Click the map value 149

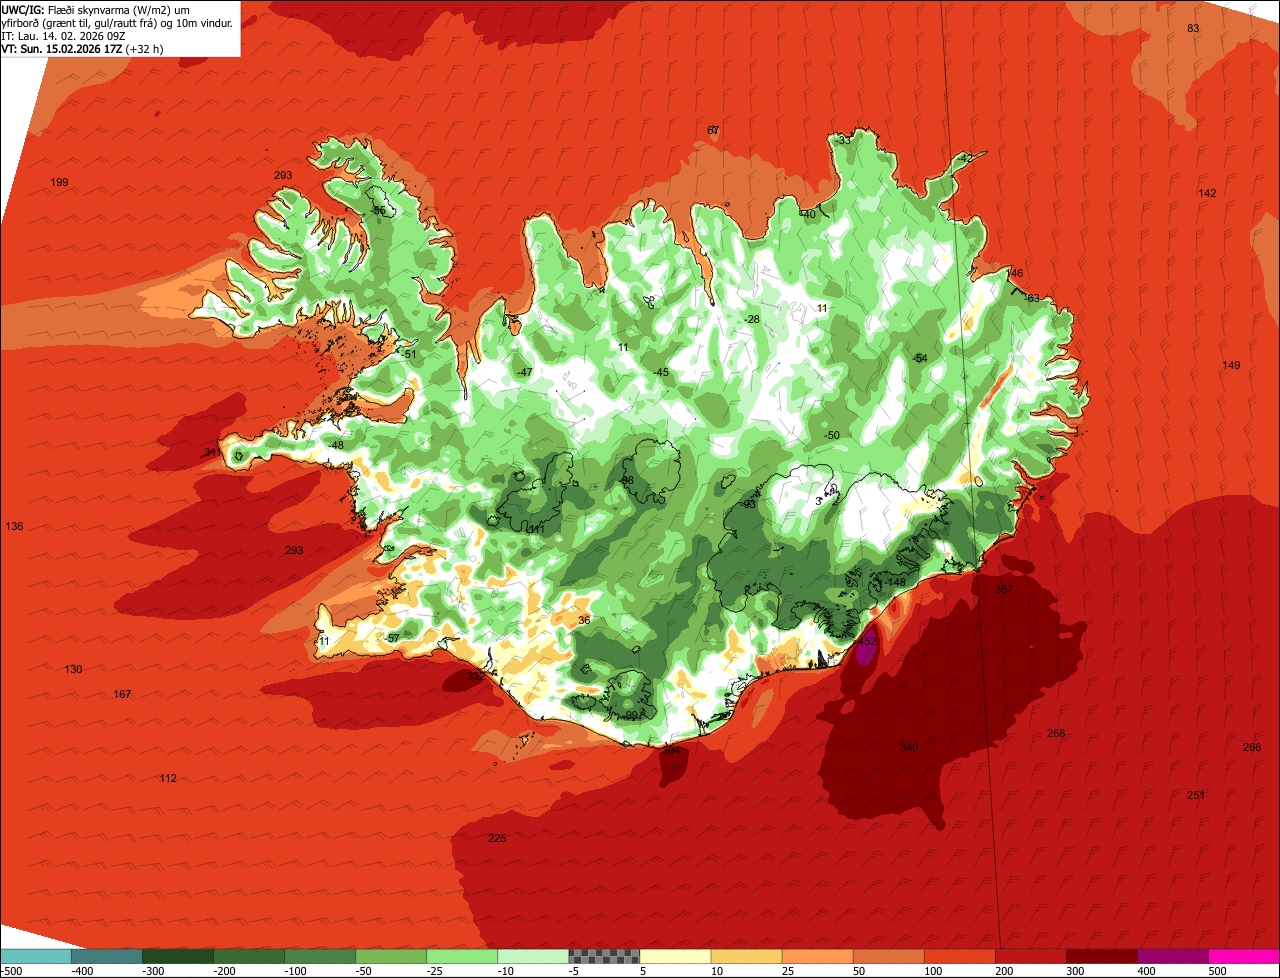pyautogui.click(x=1231, y=365)
